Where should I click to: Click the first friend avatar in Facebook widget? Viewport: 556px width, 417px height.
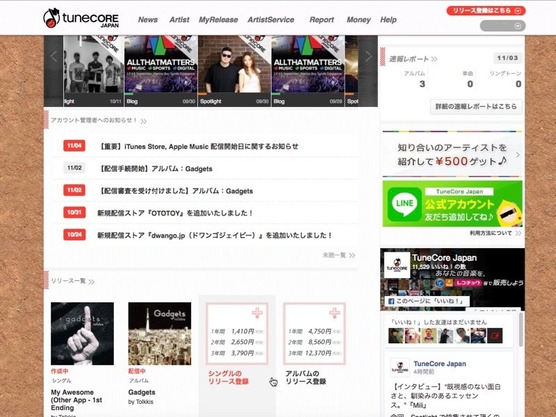(x=396, y=335)
